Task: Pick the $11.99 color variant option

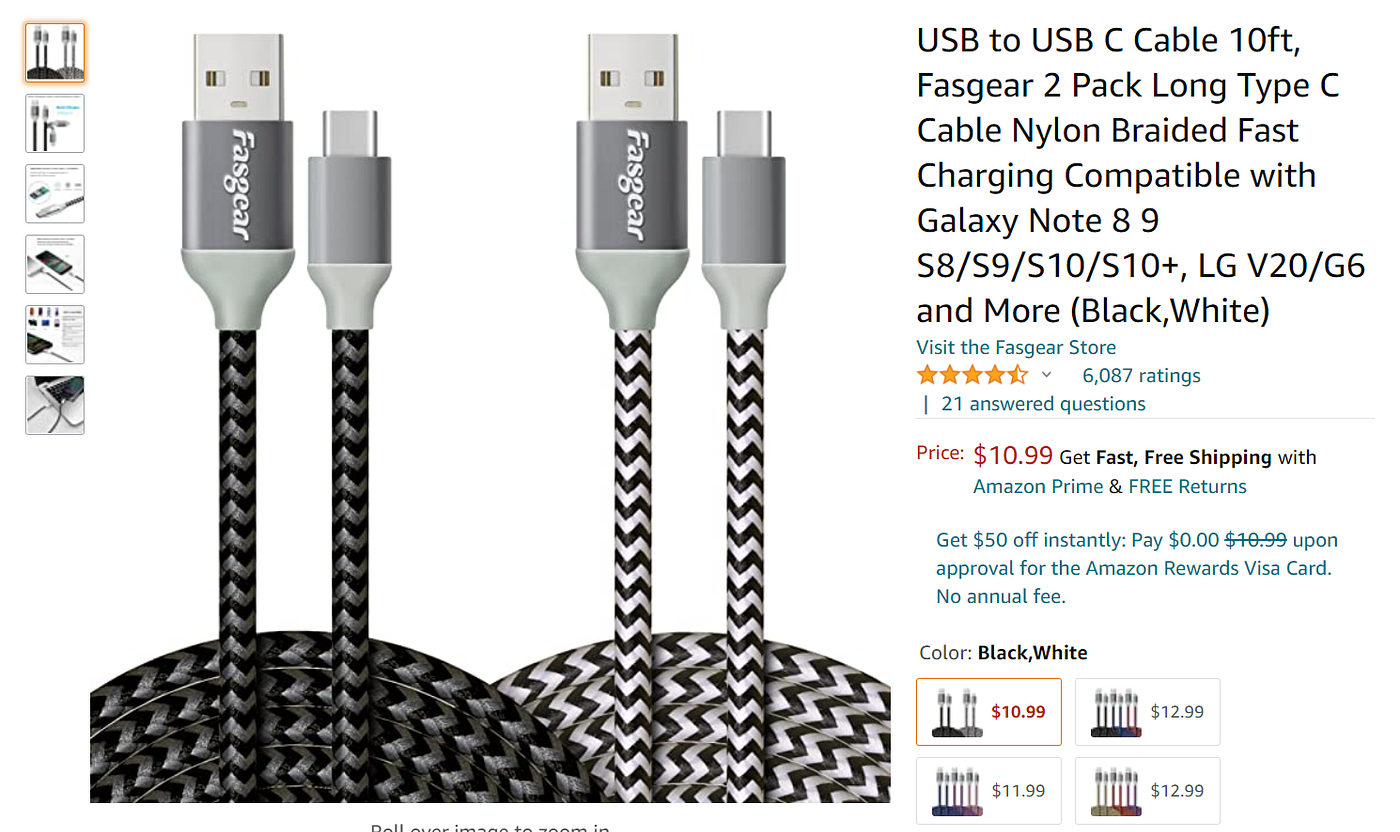Action: [988, 790]
